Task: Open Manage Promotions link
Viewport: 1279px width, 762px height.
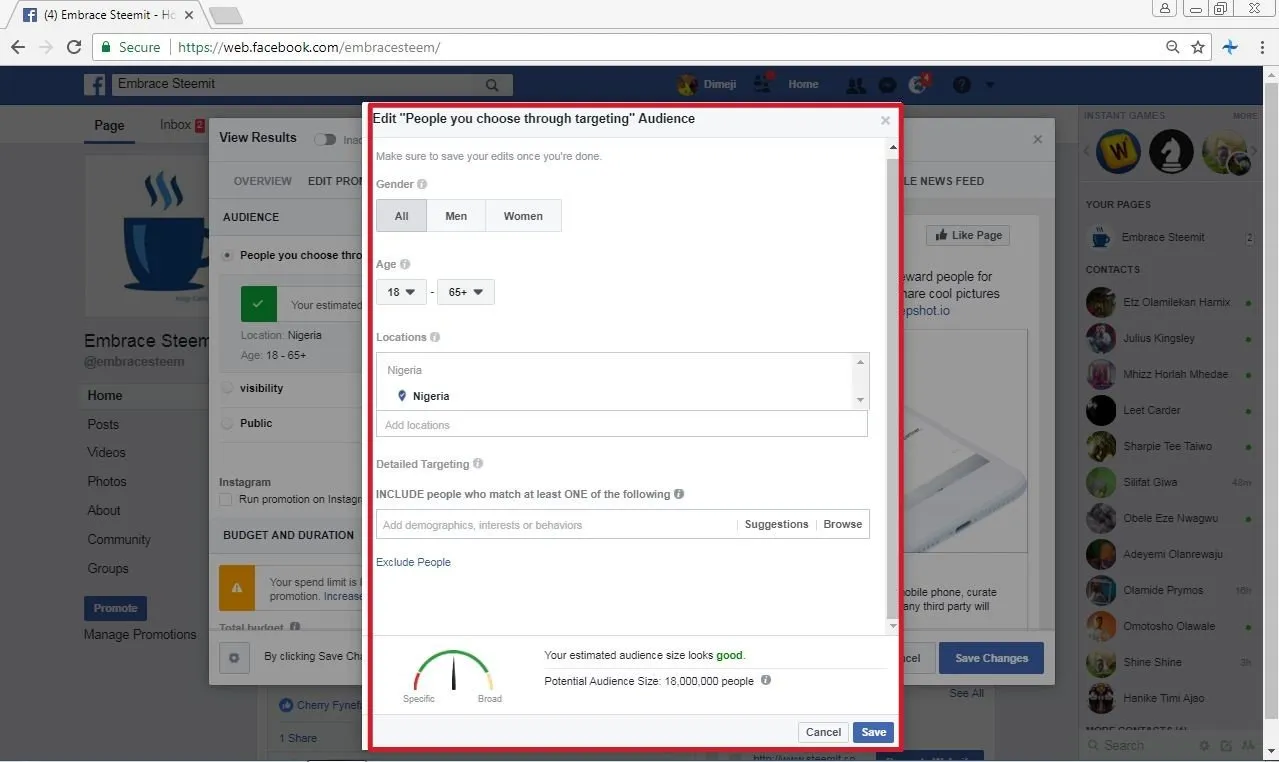Action: coord(140,634)
